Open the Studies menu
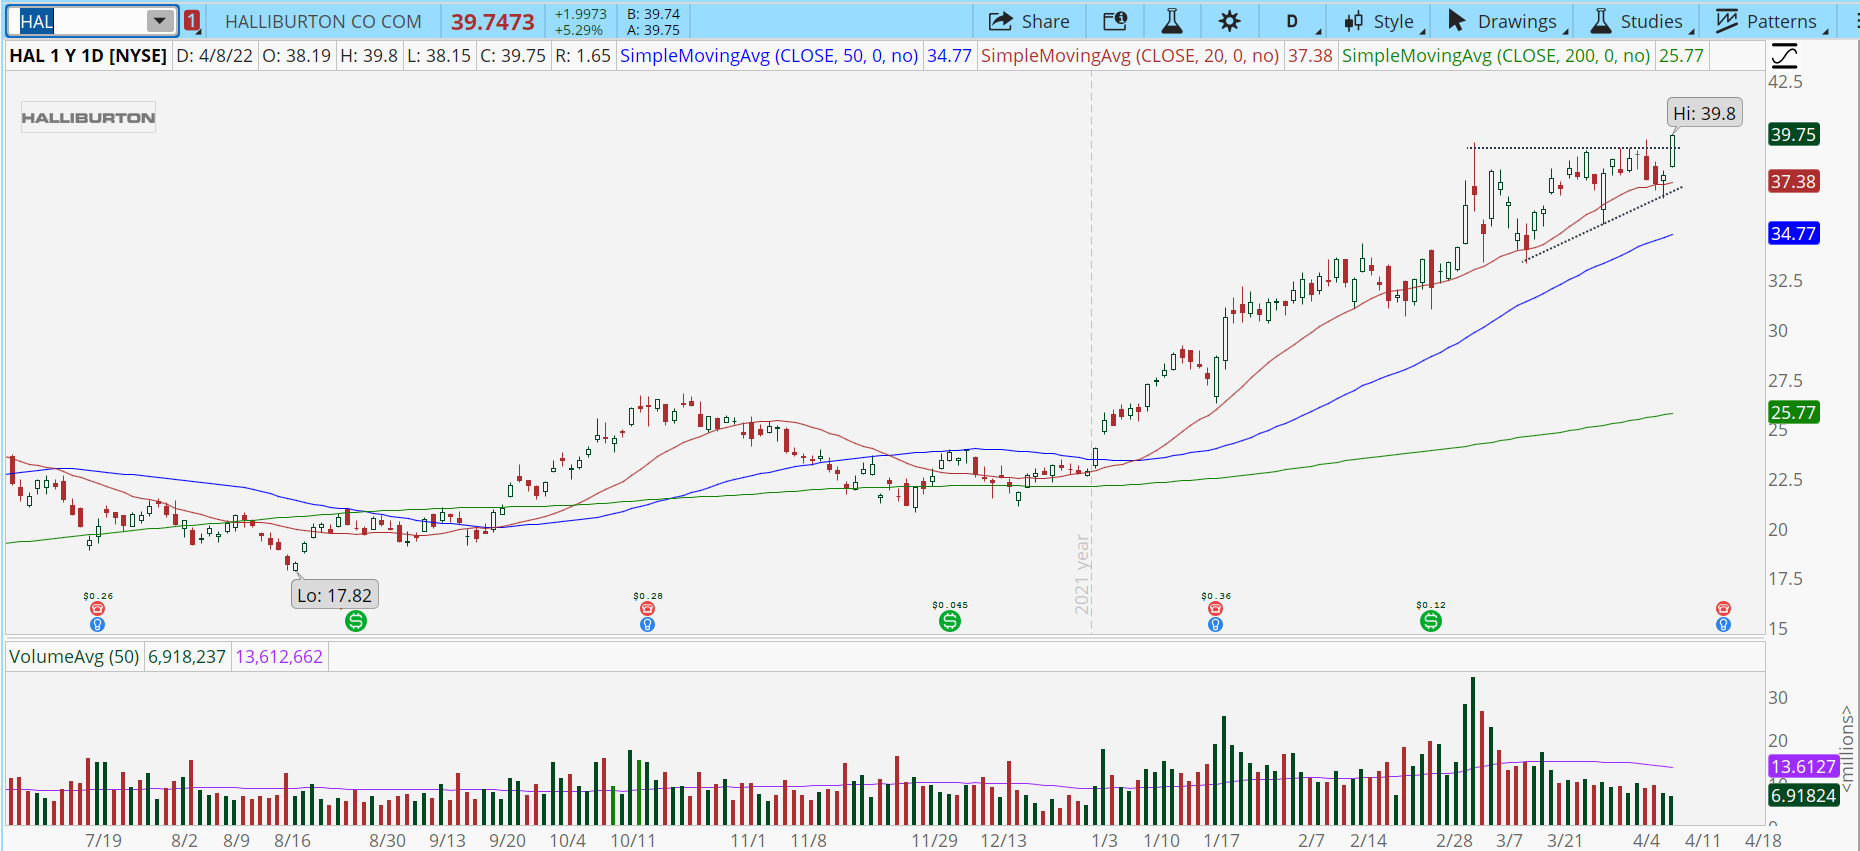The width and height of the screenshot is (1860, 851). [x=1640, y=21]
